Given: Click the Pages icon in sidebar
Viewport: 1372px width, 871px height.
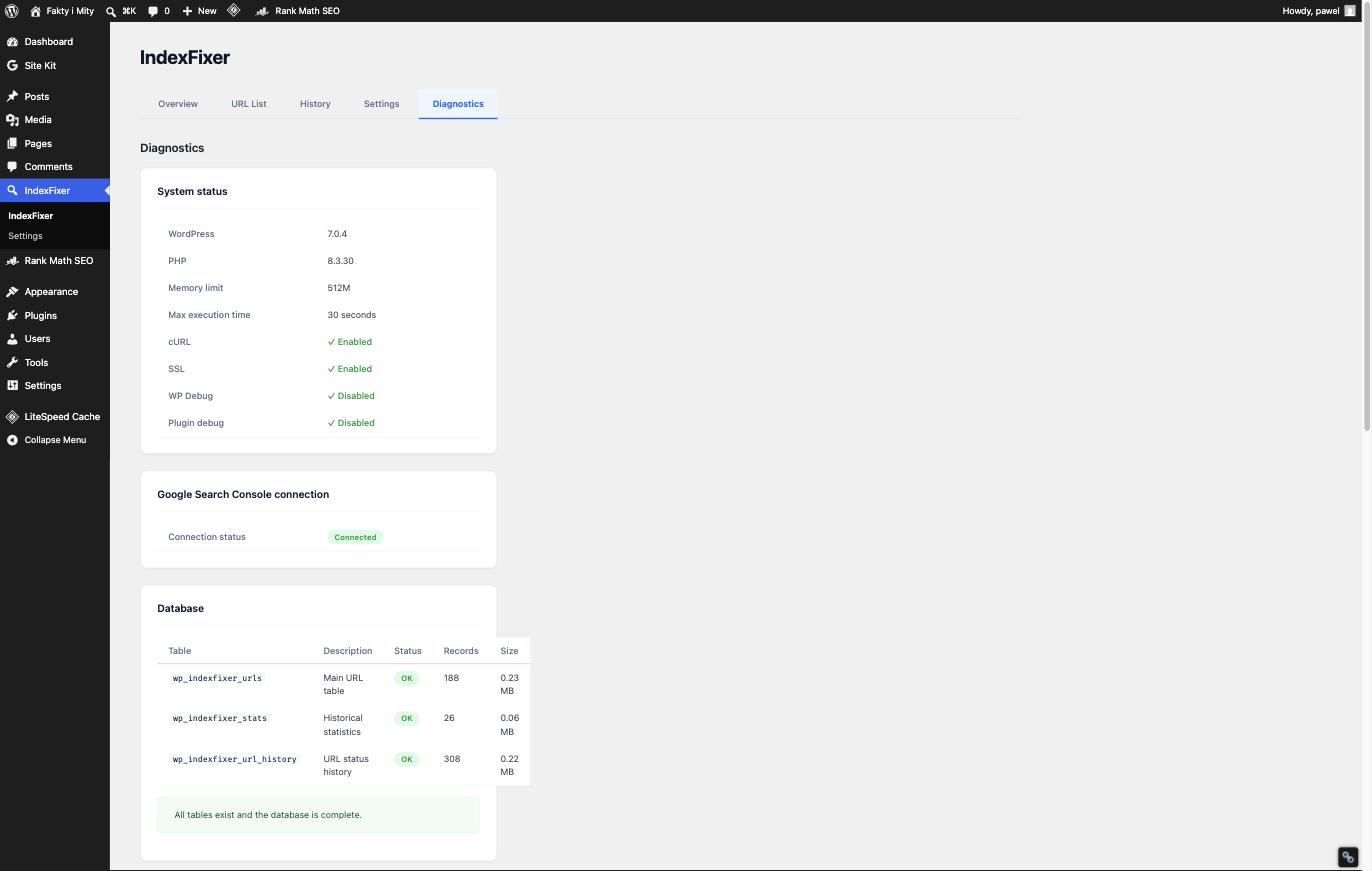Looking at the screenshot, I should pyautogui.click(x=12, y=144).
